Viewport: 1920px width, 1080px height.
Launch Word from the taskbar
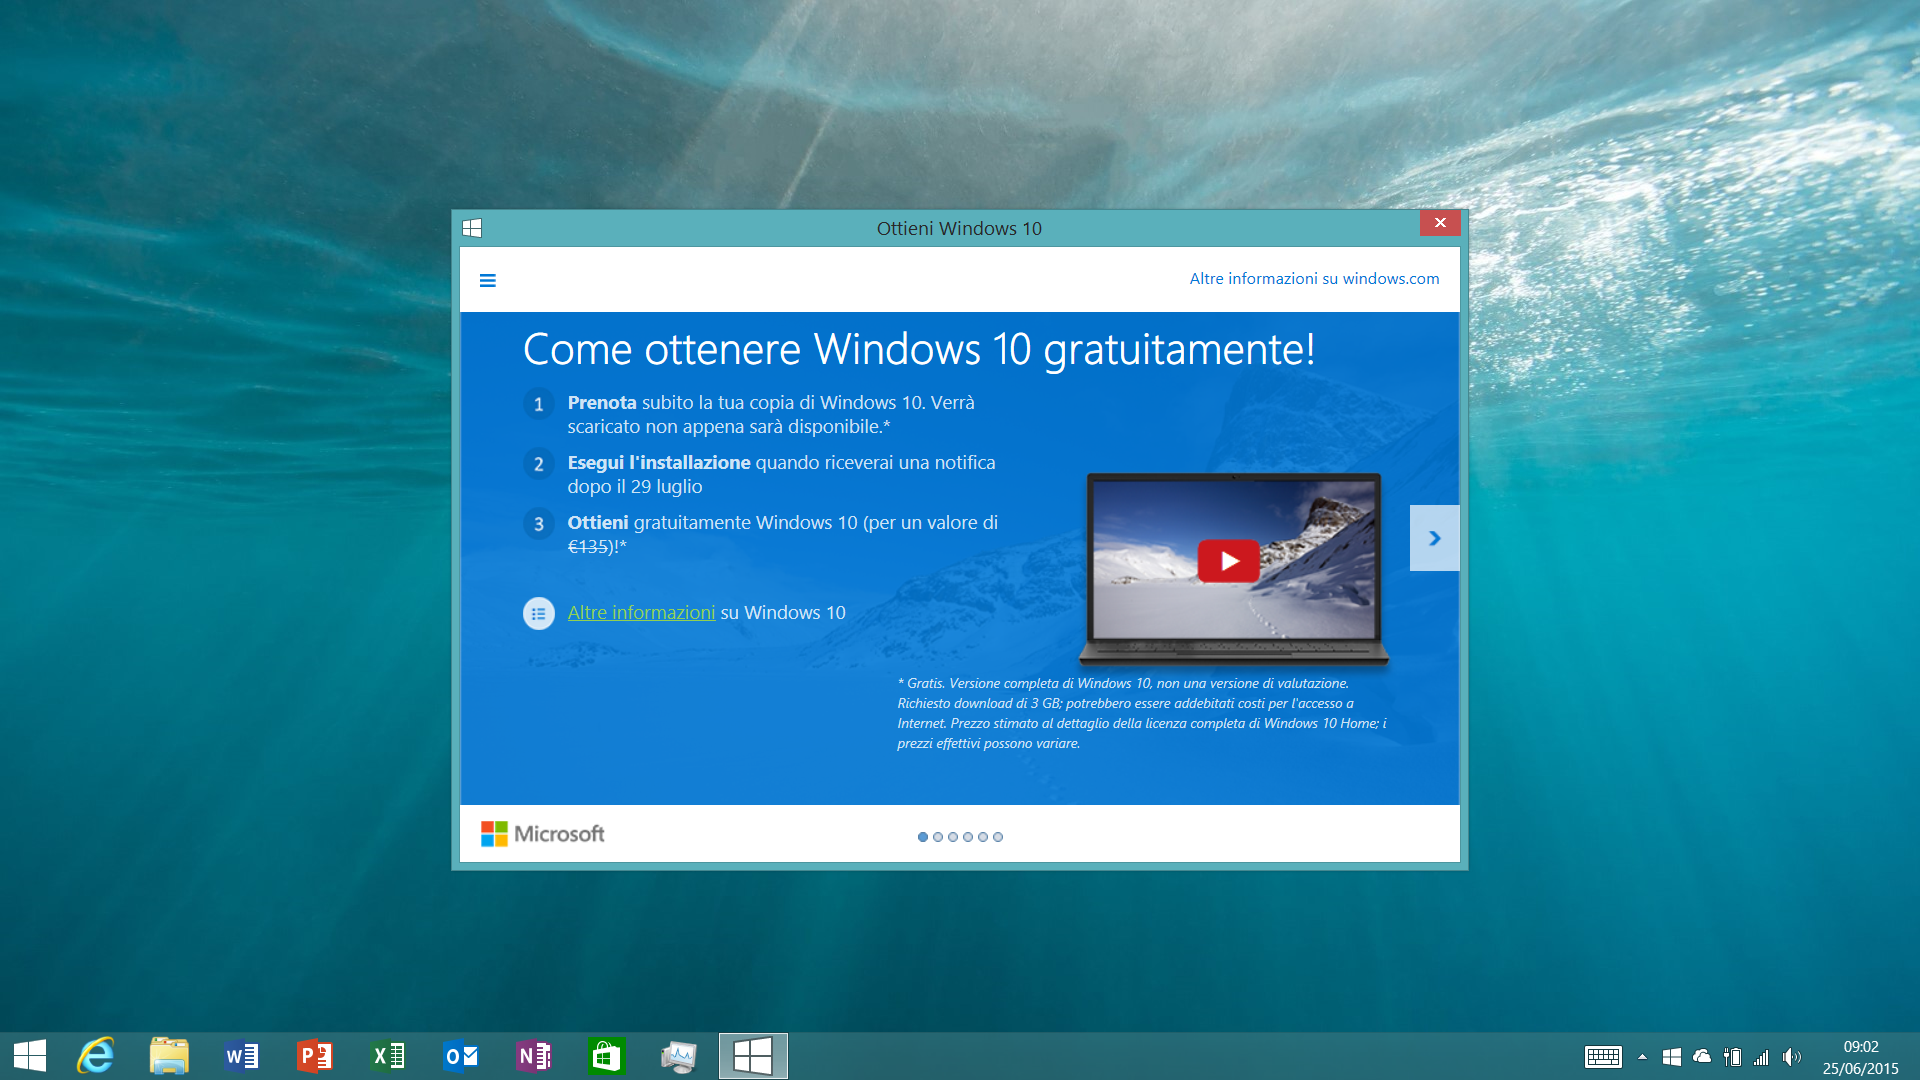point(242,1056)
